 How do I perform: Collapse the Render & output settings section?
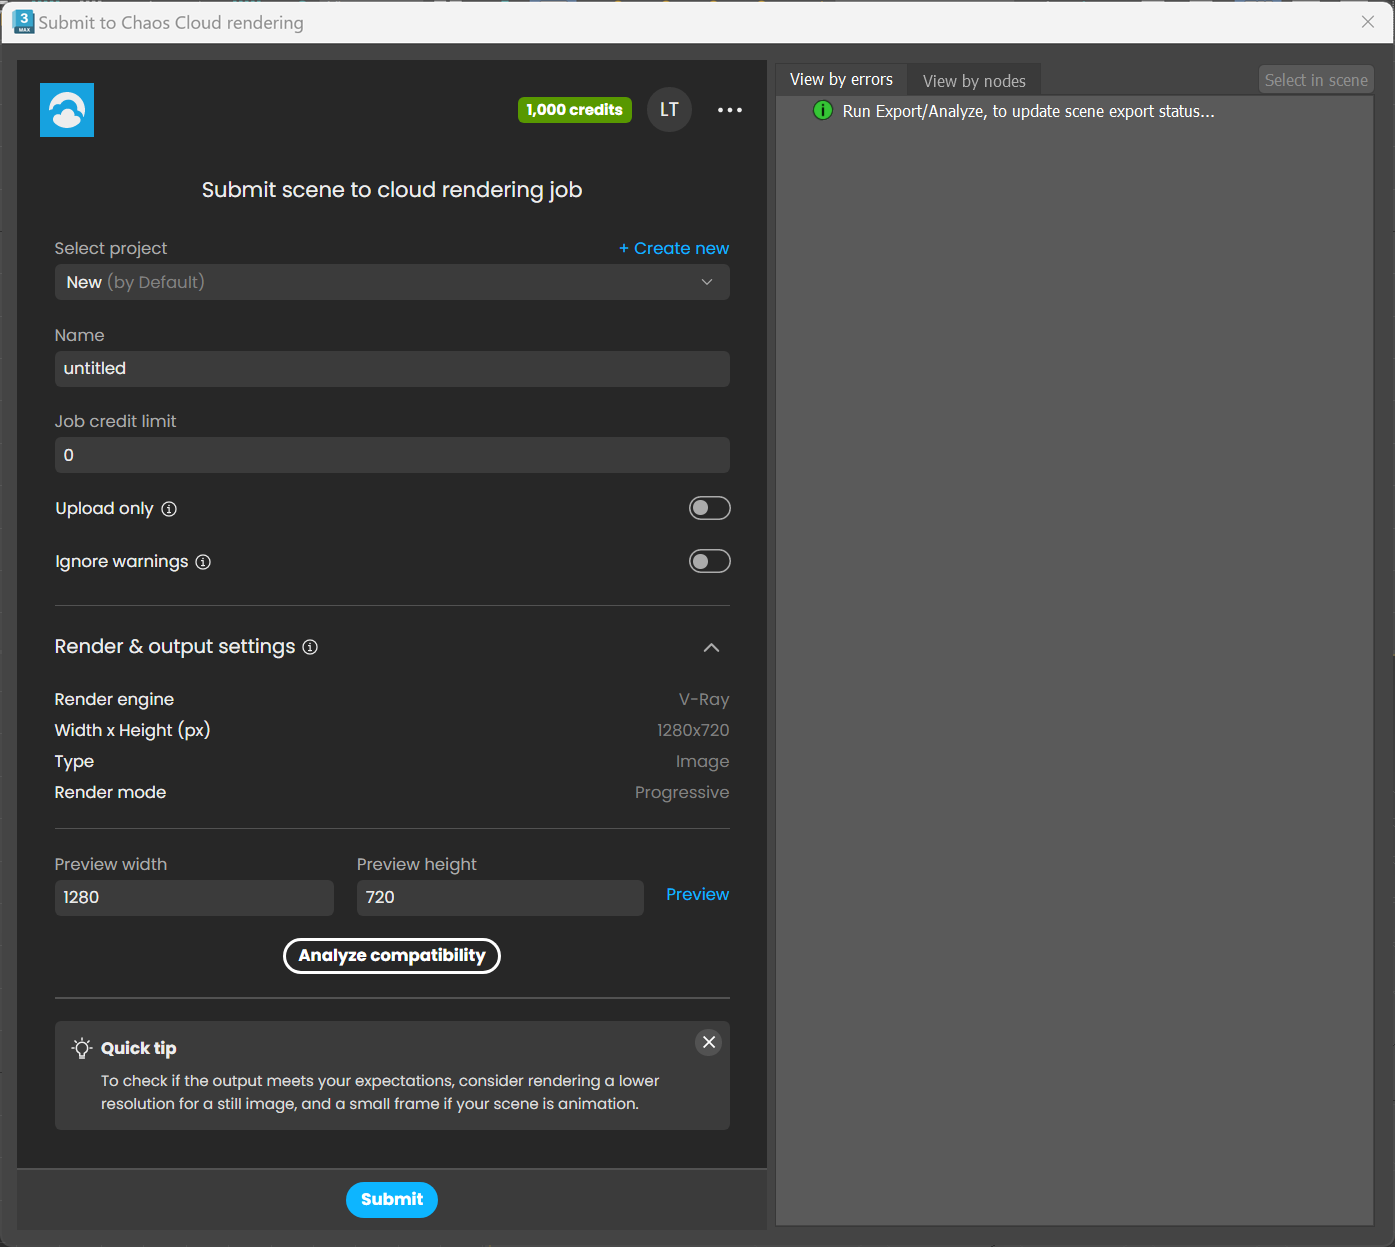click(x=711, y=648)
